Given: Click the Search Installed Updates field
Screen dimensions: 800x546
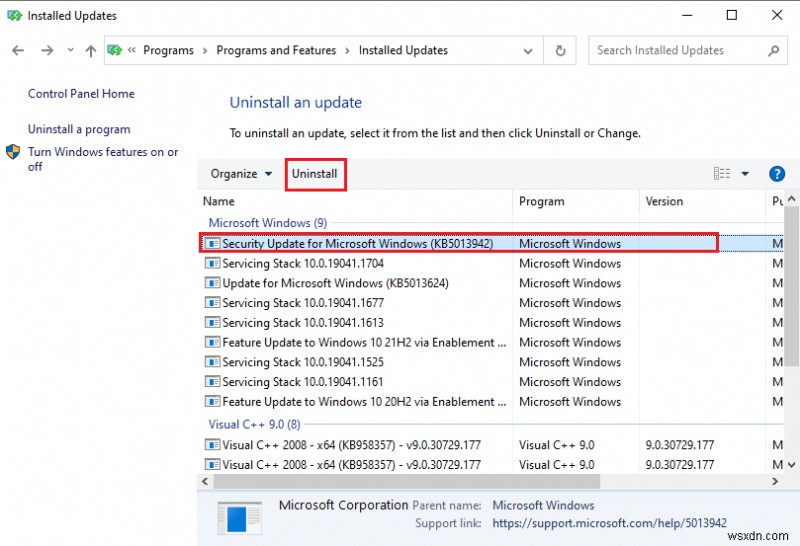Looking at the screenshot, I should click(687, 50).
